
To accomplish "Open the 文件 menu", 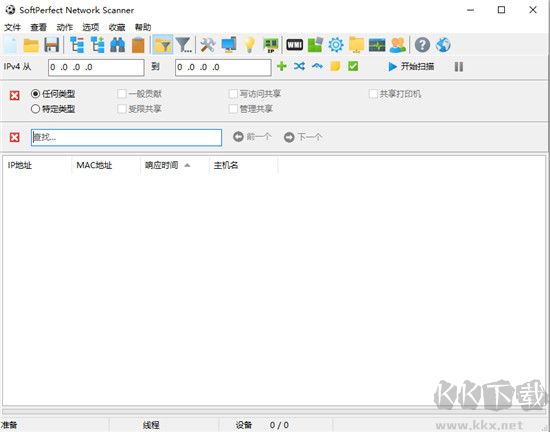I will pyautogui.click(x=12, y=27).
